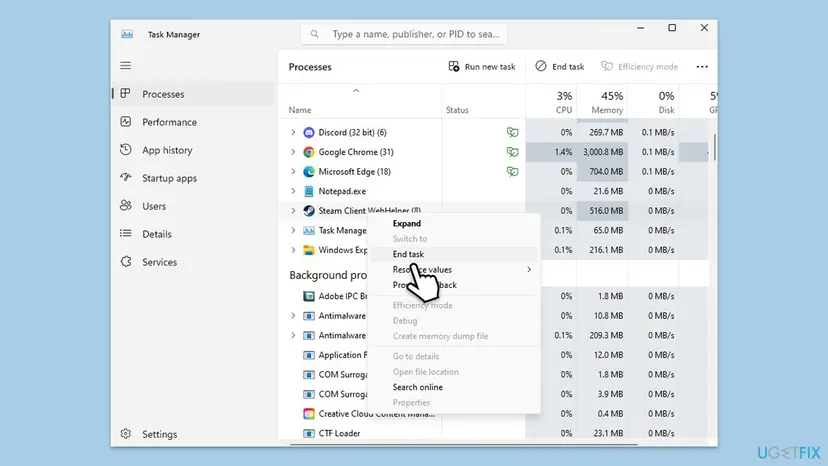828x466 pixels.
Task: Open the hamburger navigation menu
Action: (x=125, y=66)
